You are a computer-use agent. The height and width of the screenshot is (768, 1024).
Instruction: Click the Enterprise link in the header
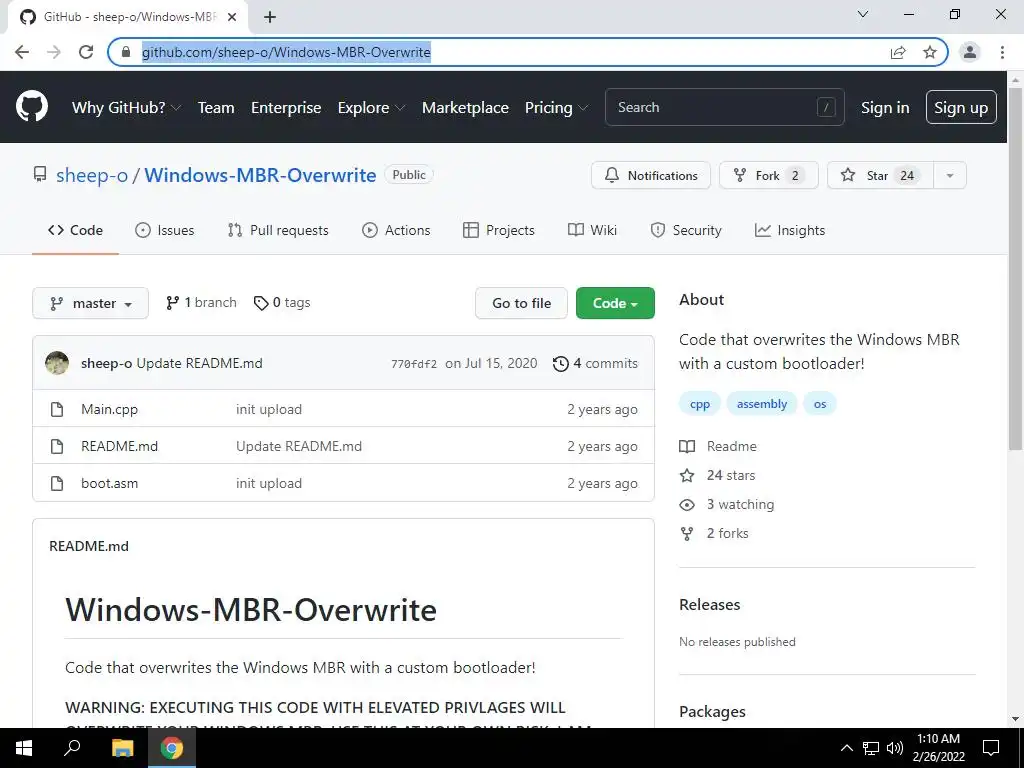(286, 108)
